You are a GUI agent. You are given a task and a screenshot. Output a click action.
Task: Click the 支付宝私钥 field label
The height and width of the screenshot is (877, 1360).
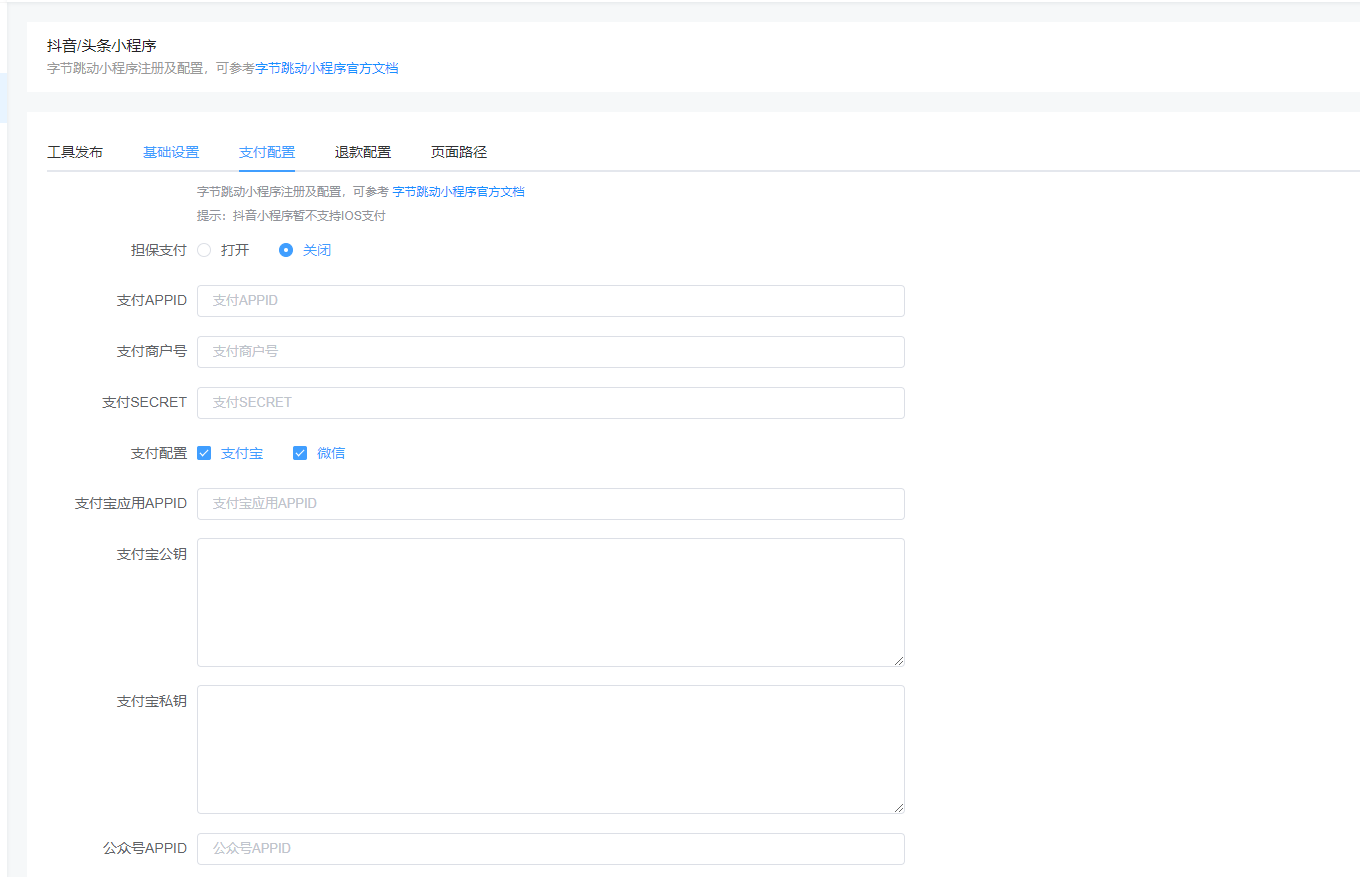coord(152,701)
